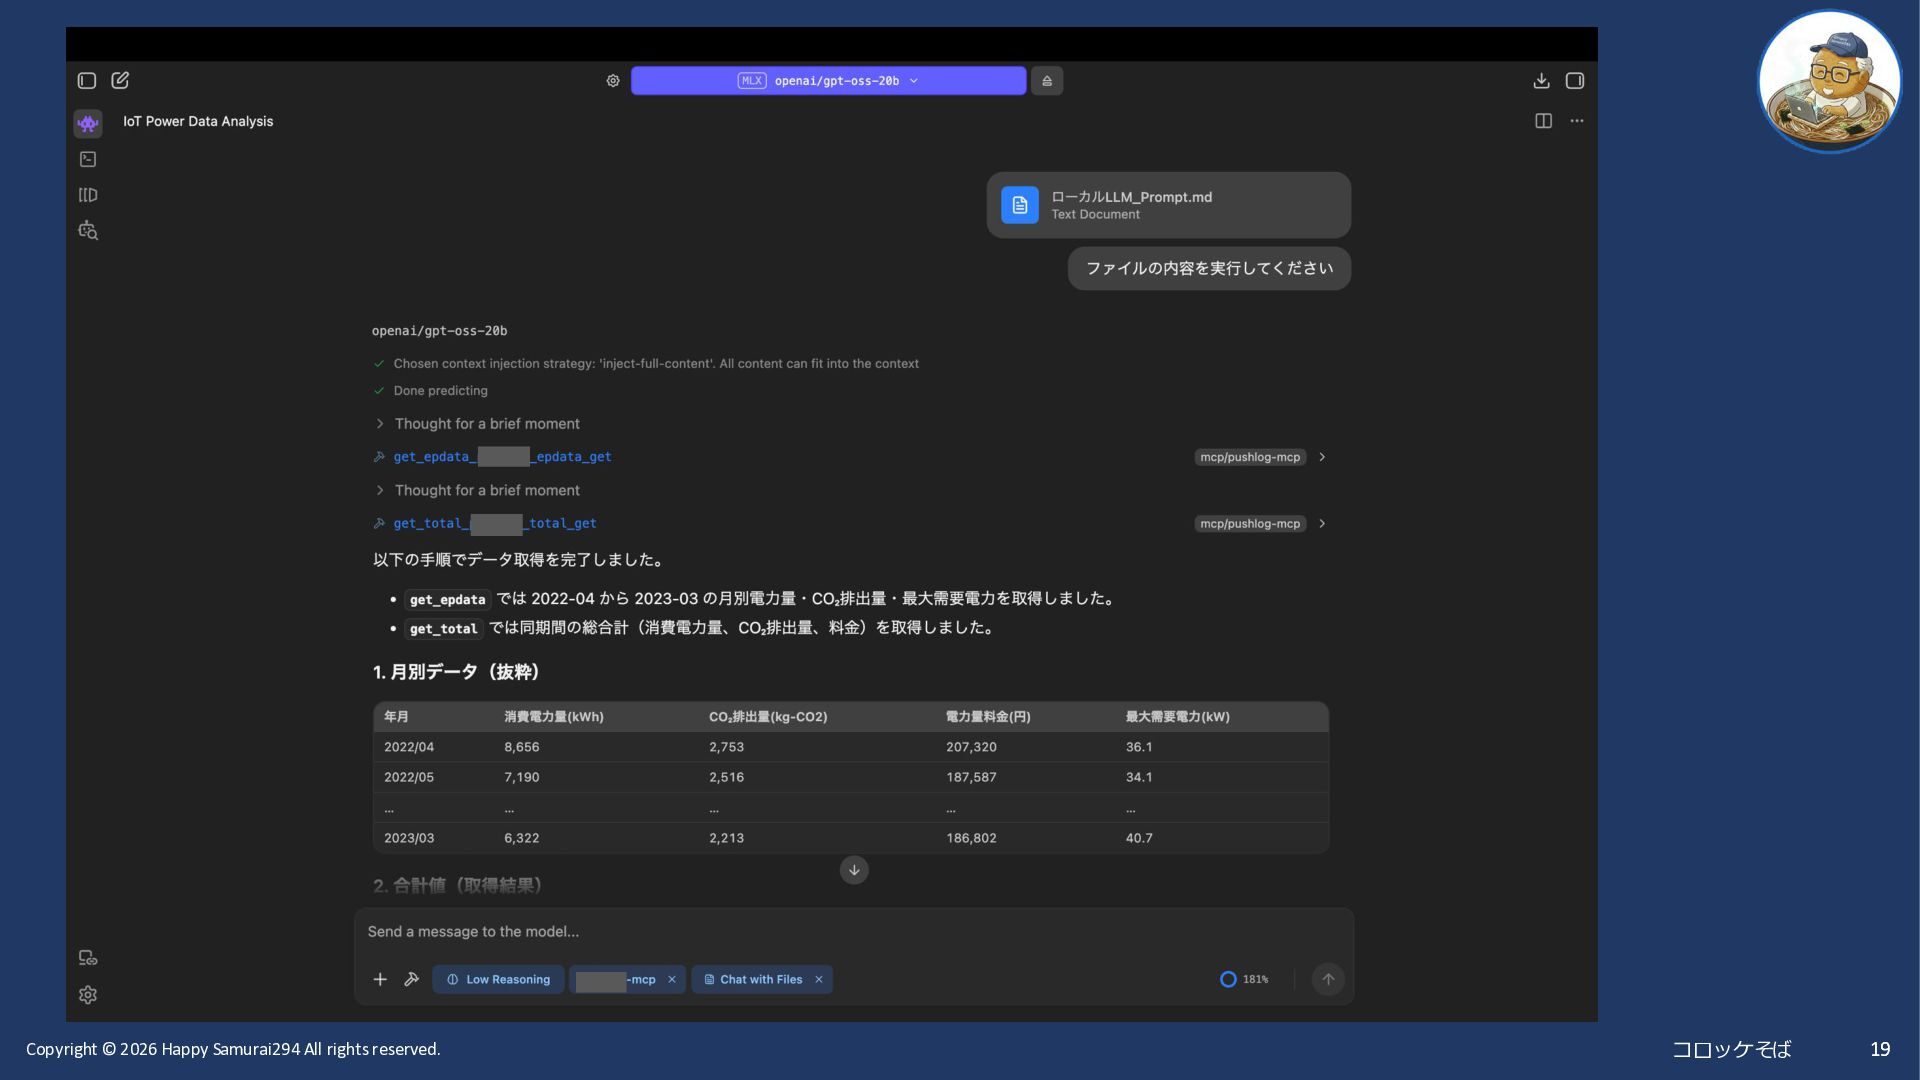Open the Chats tab in sidebar

coord(88,123)
